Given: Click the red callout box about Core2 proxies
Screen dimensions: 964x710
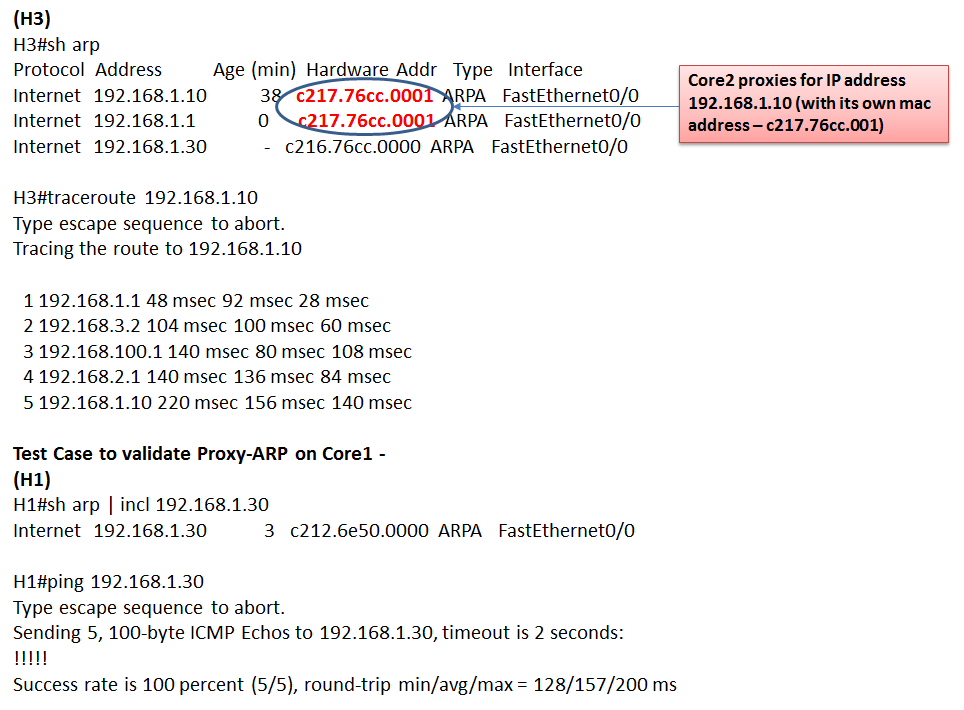Looking at the screenshot, I should 814,105.
